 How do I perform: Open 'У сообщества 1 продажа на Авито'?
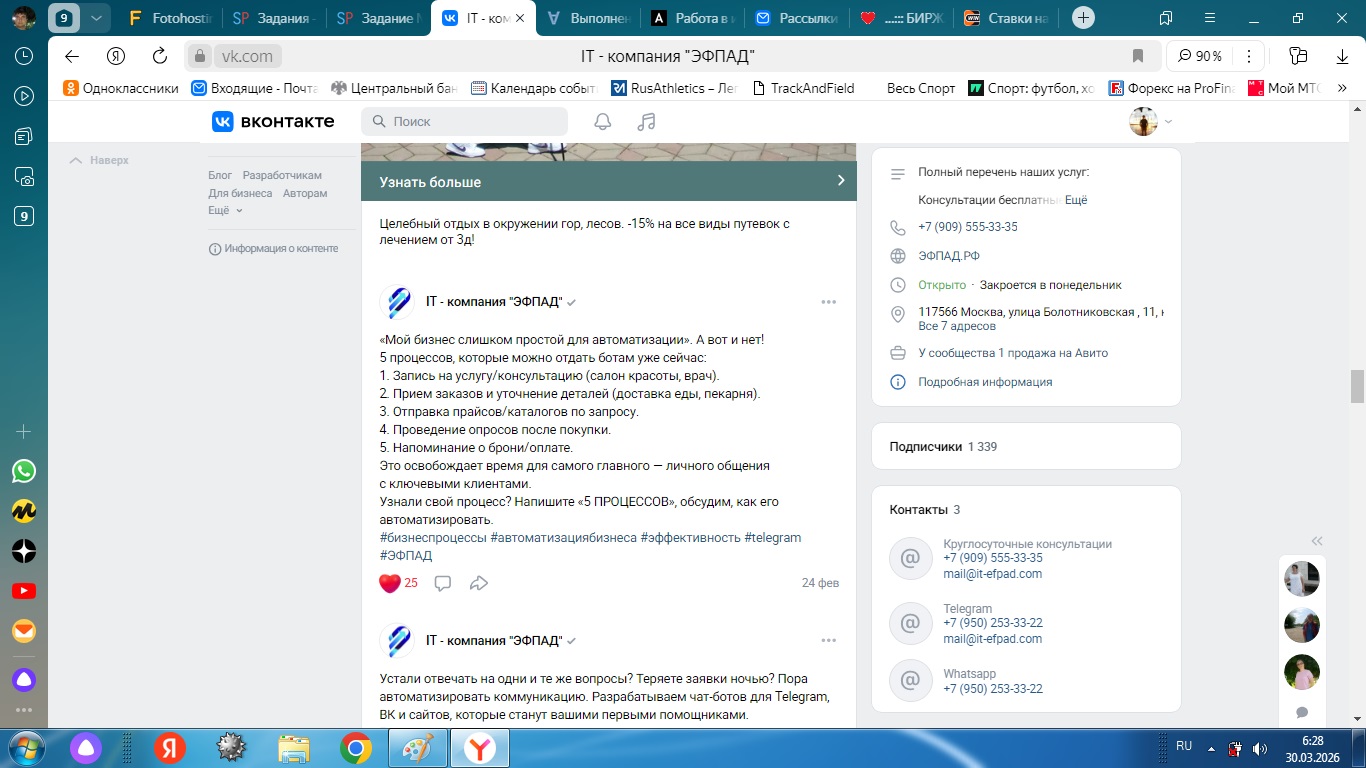tap(1013, 353)
